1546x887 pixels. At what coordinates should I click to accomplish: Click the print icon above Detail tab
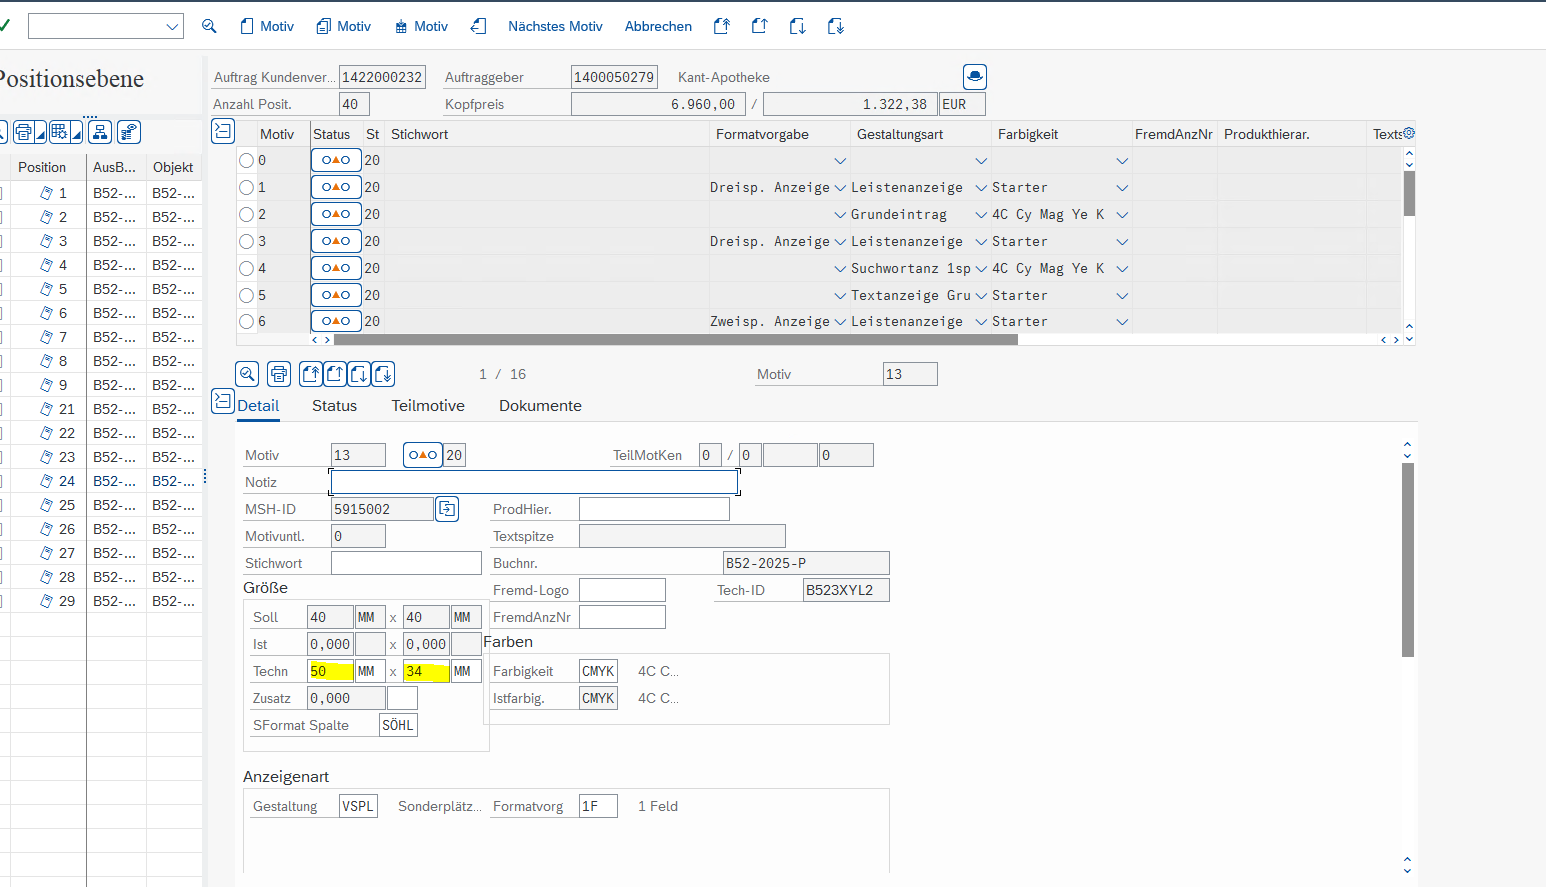(279, 374)
